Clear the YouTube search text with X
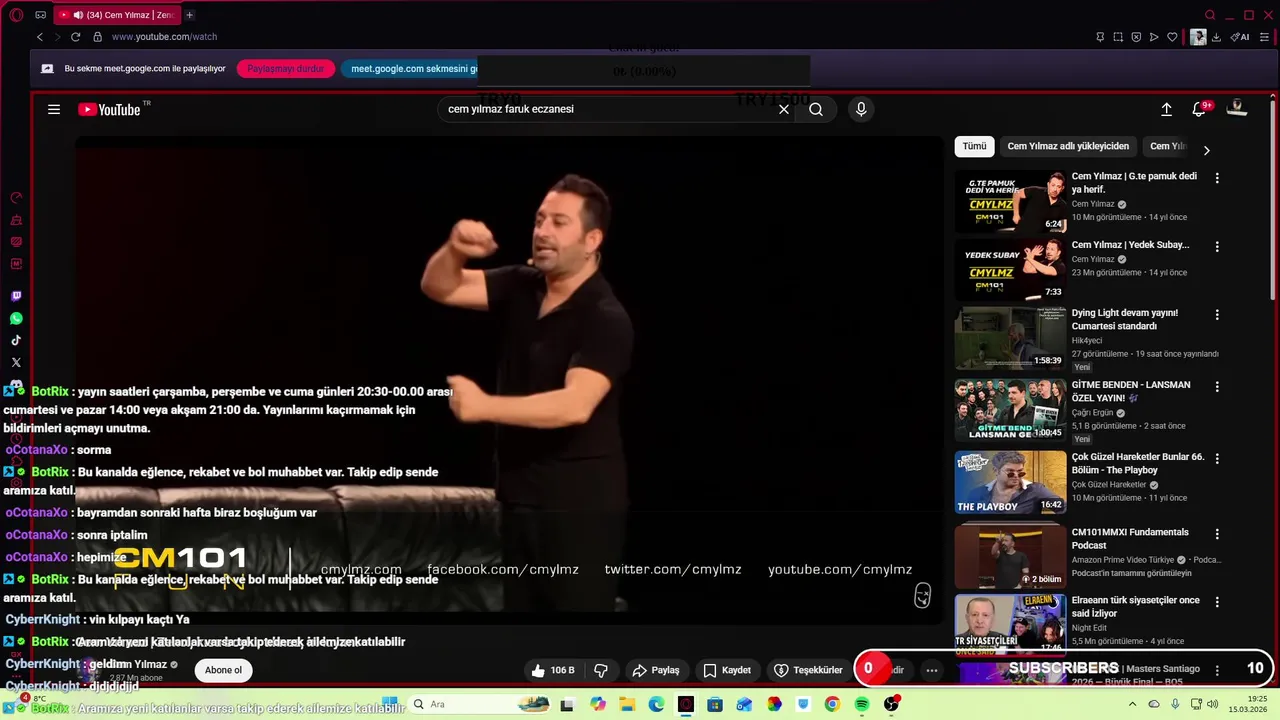1280x720 pixels. tap(784, 110)
